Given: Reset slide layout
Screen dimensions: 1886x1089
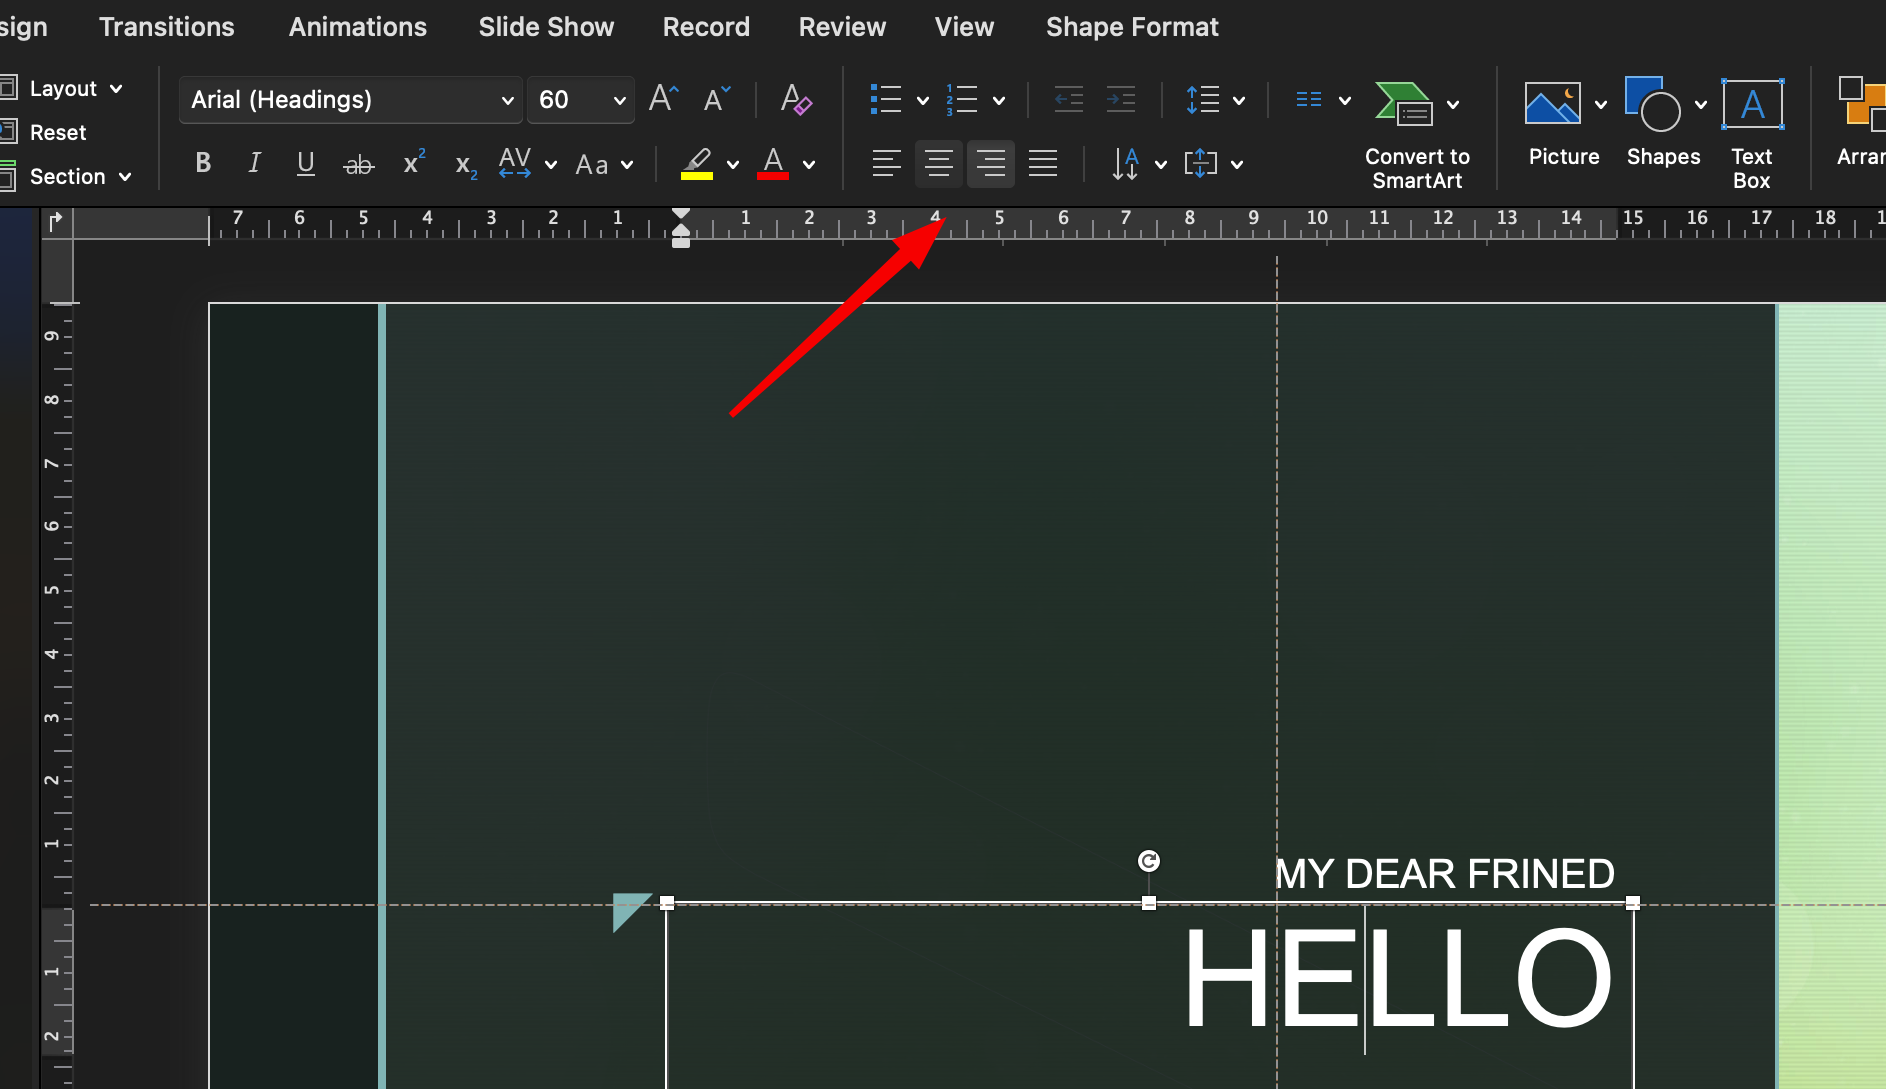Looking at the screenshot, I should pos(44,132).
